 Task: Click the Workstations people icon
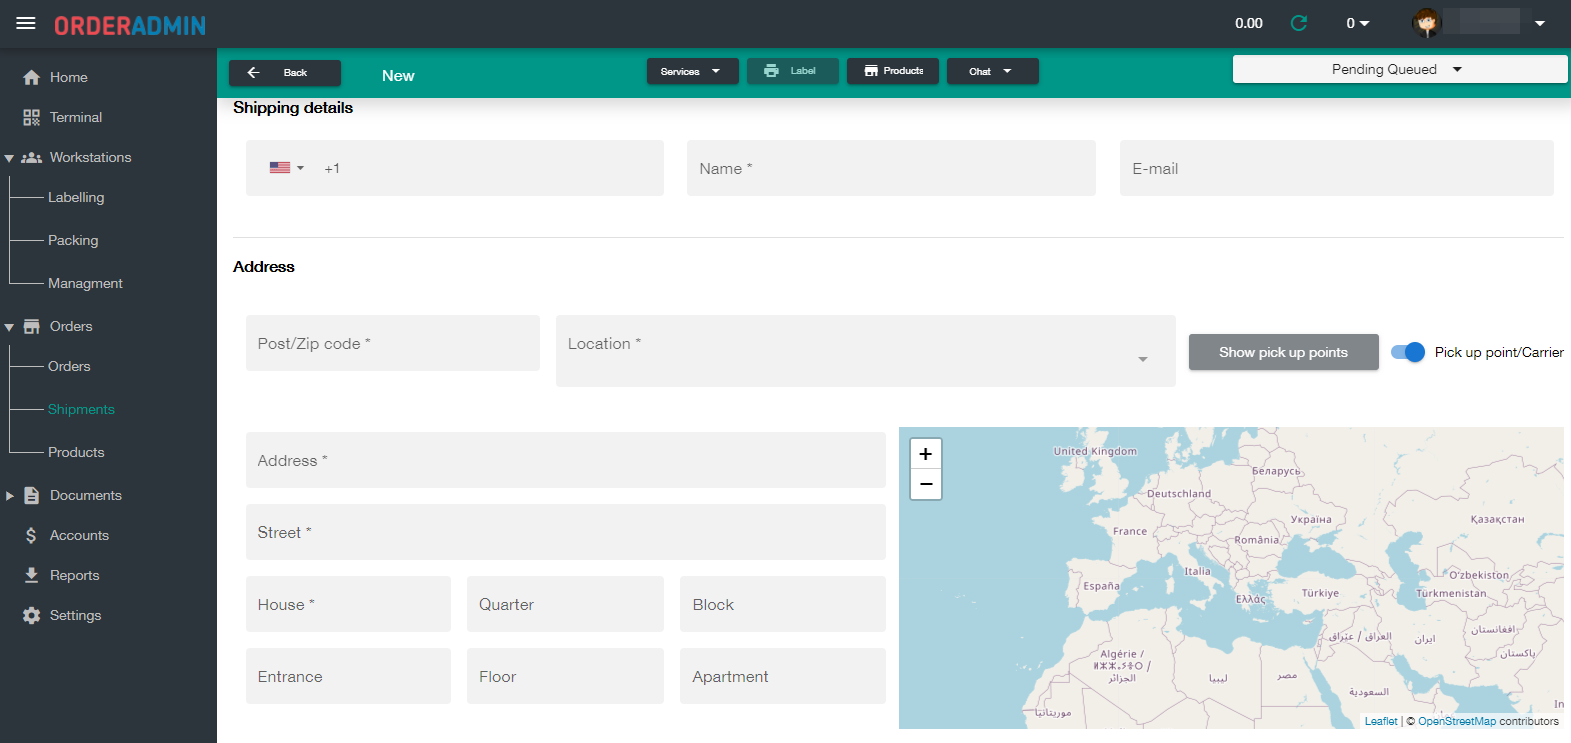32,157
